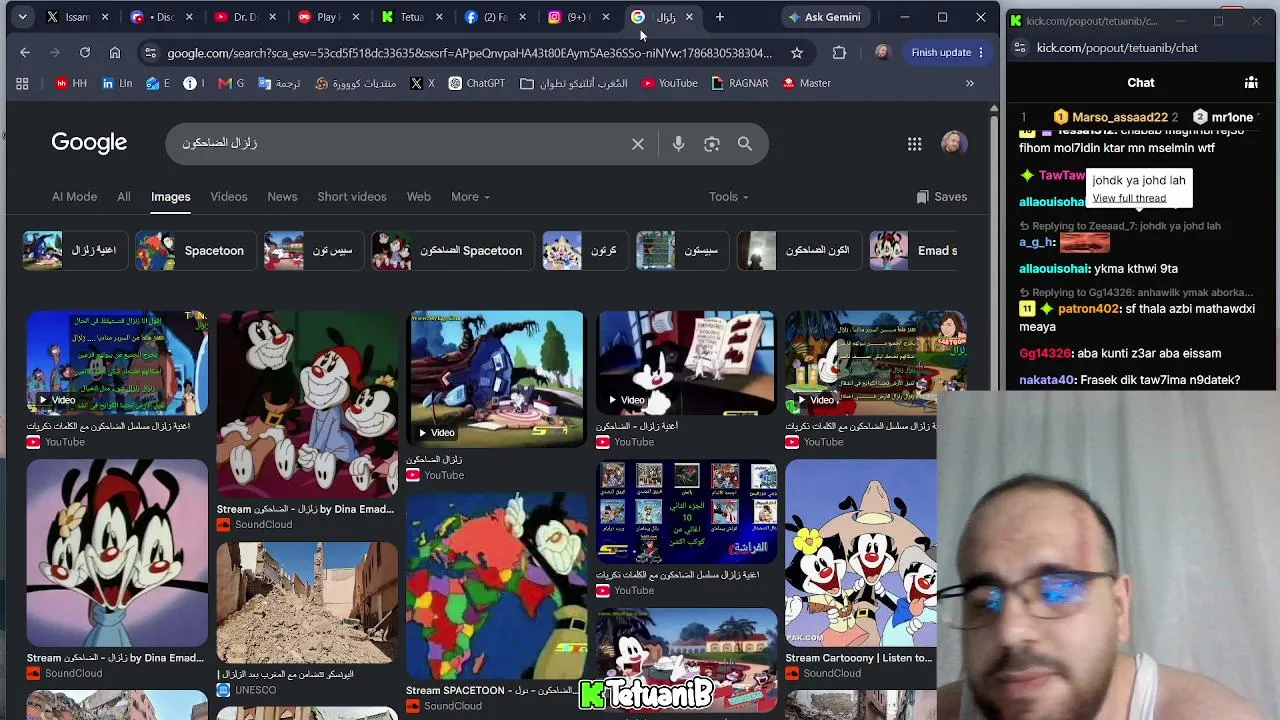1280x720 pixels.
Task: Open the Chrome profile avatar
Action: coord(881,52)
